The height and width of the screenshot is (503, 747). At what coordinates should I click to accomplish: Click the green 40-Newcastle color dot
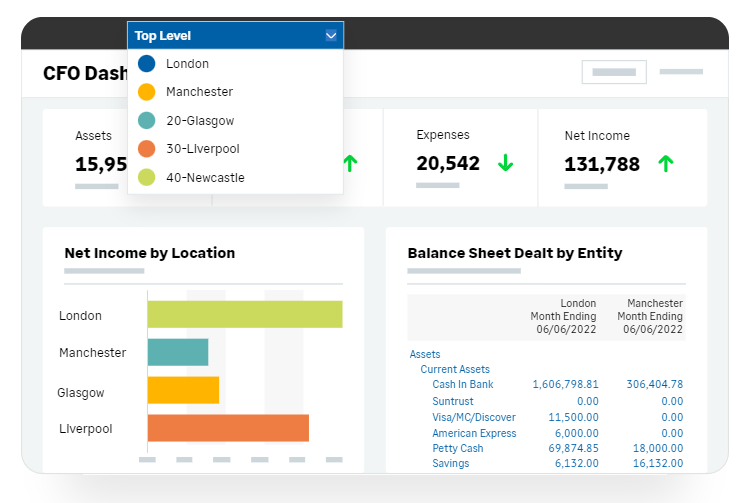147,177
